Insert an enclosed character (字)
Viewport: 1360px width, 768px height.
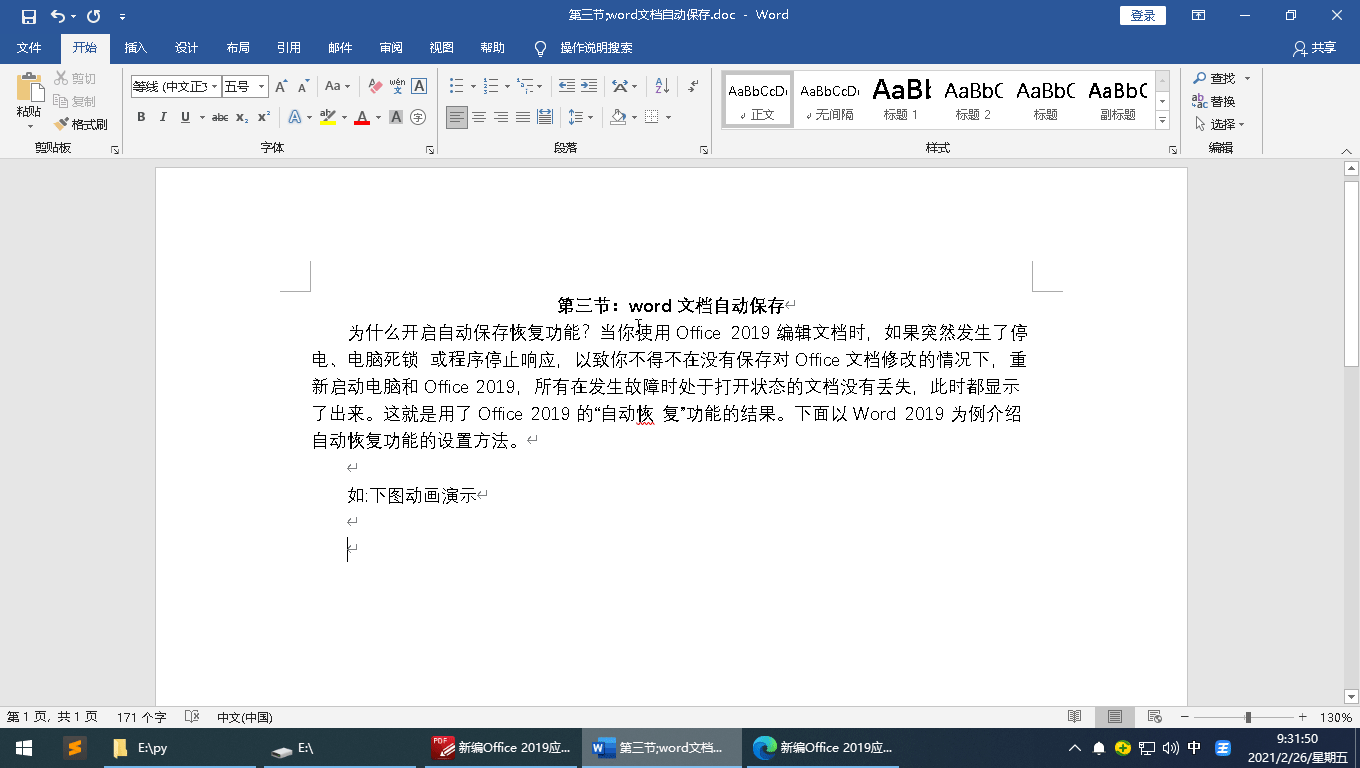click(418, 117)
